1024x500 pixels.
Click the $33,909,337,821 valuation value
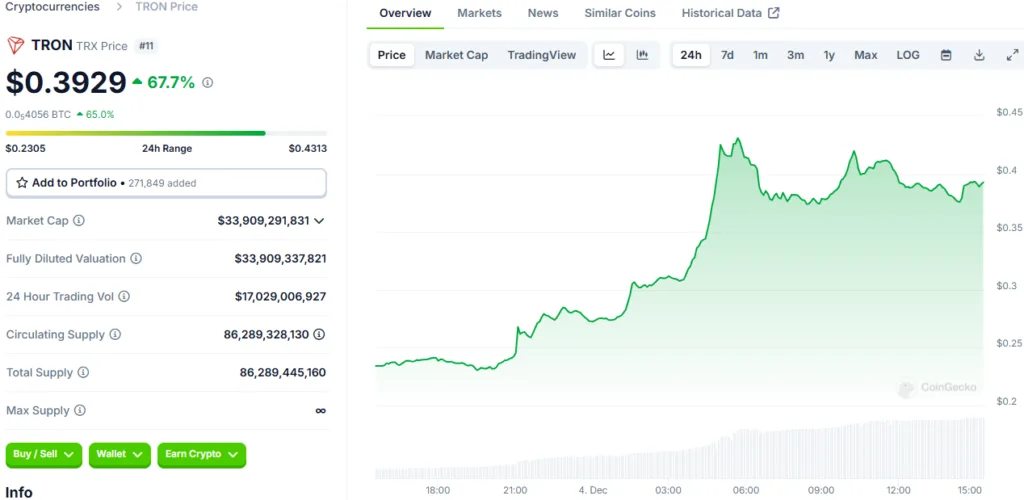(281, 258)
